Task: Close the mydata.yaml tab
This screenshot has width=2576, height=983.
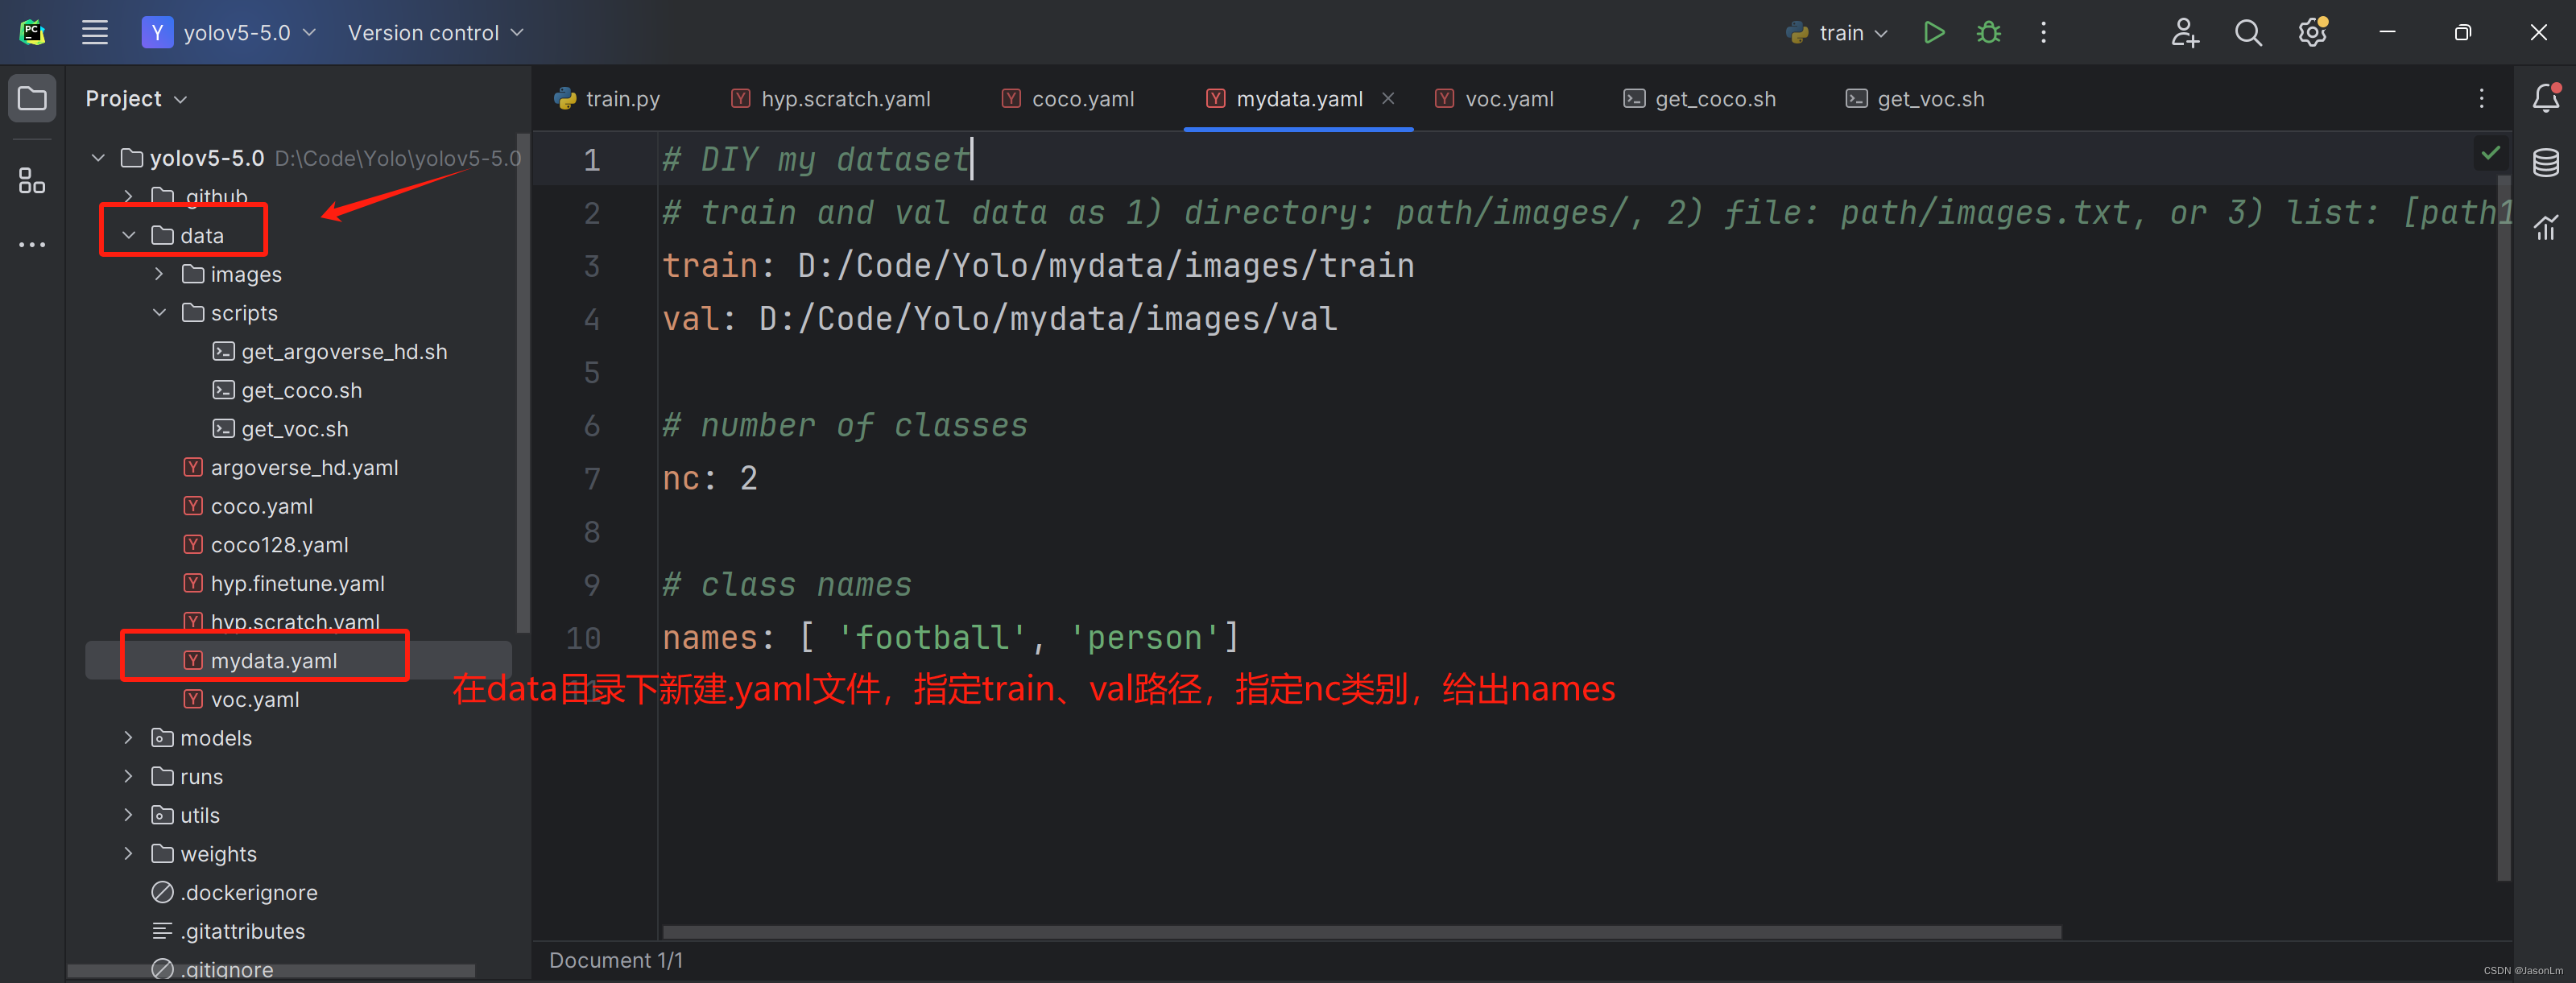Action: pos(1388,98)
